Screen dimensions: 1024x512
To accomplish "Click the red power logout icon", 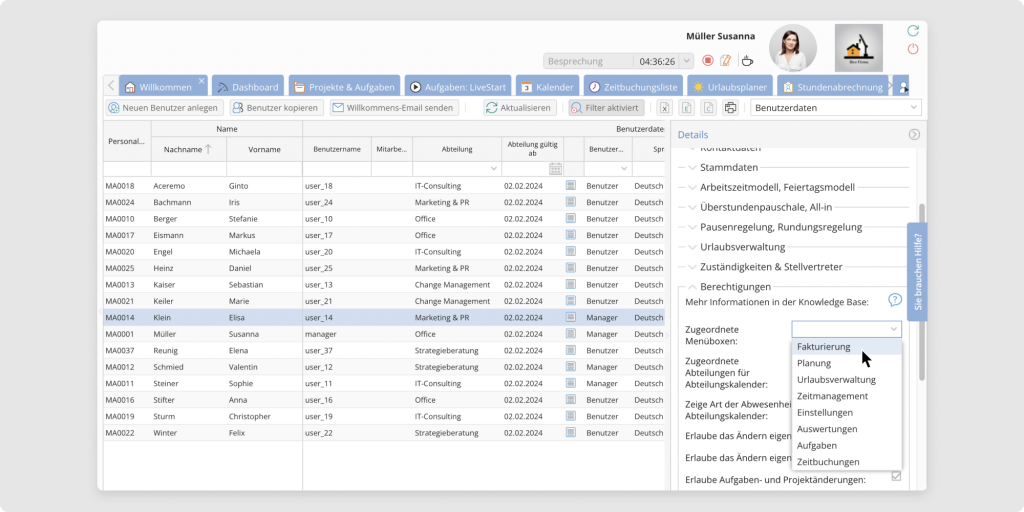I will [x=912, y=49].
